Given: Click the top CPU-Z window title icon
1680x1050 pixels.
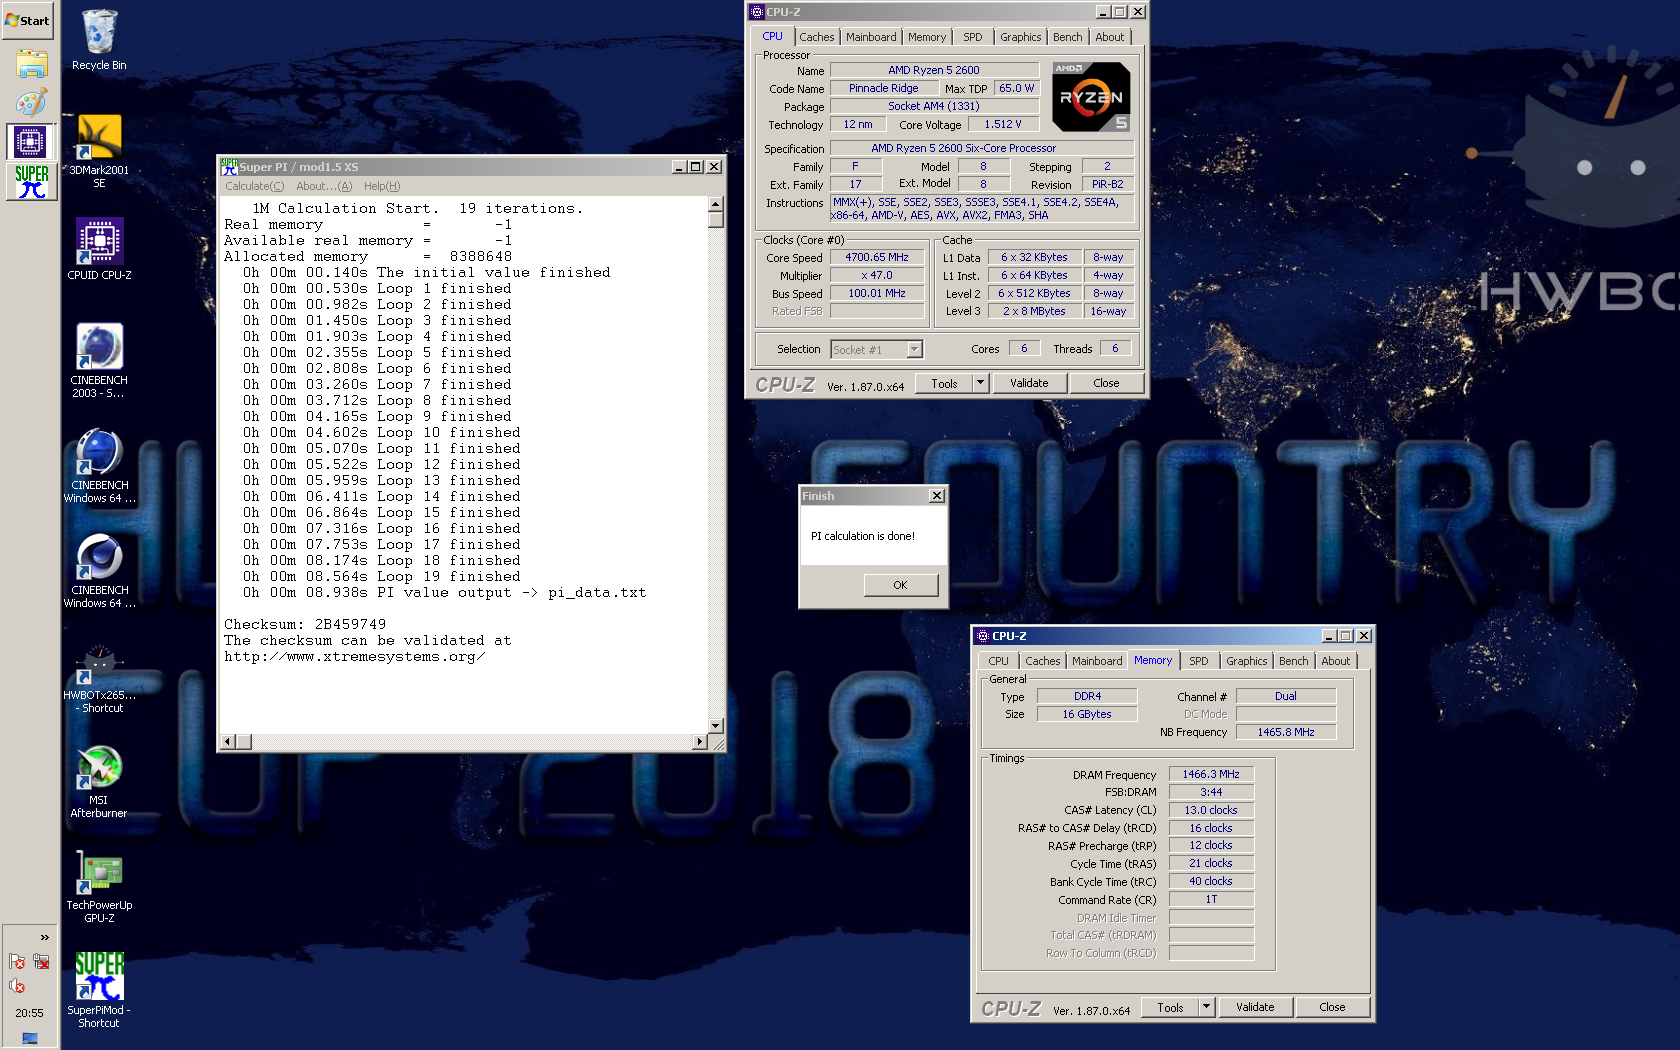Looking at the screenshot, I should click(757, 12).
